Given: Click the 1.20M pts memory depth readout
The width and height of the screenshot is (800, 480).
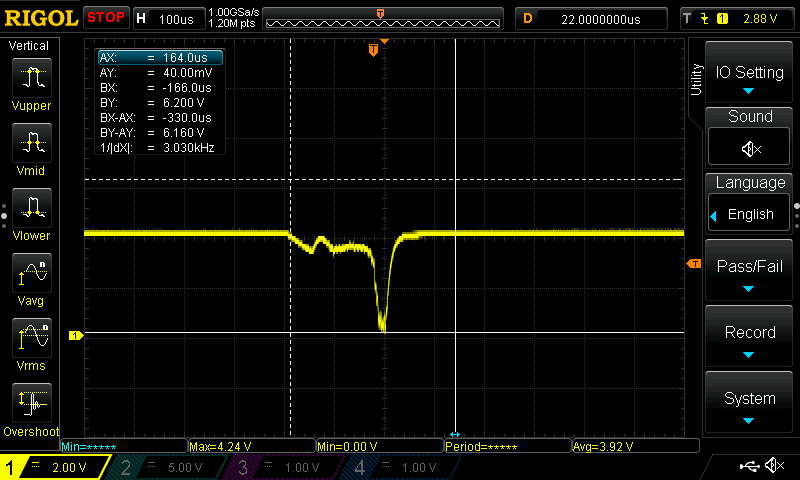Looking at the screenshot, I should pos(232,23).
